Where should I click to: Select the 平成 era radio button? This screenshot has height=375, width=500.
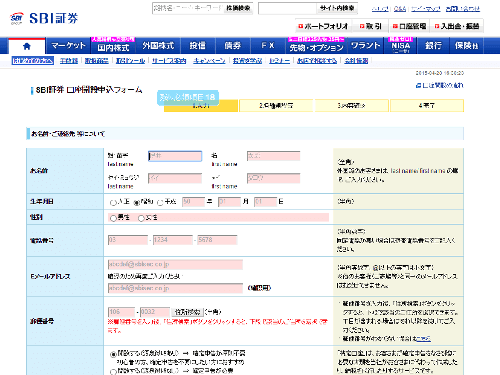pos(160,203)
